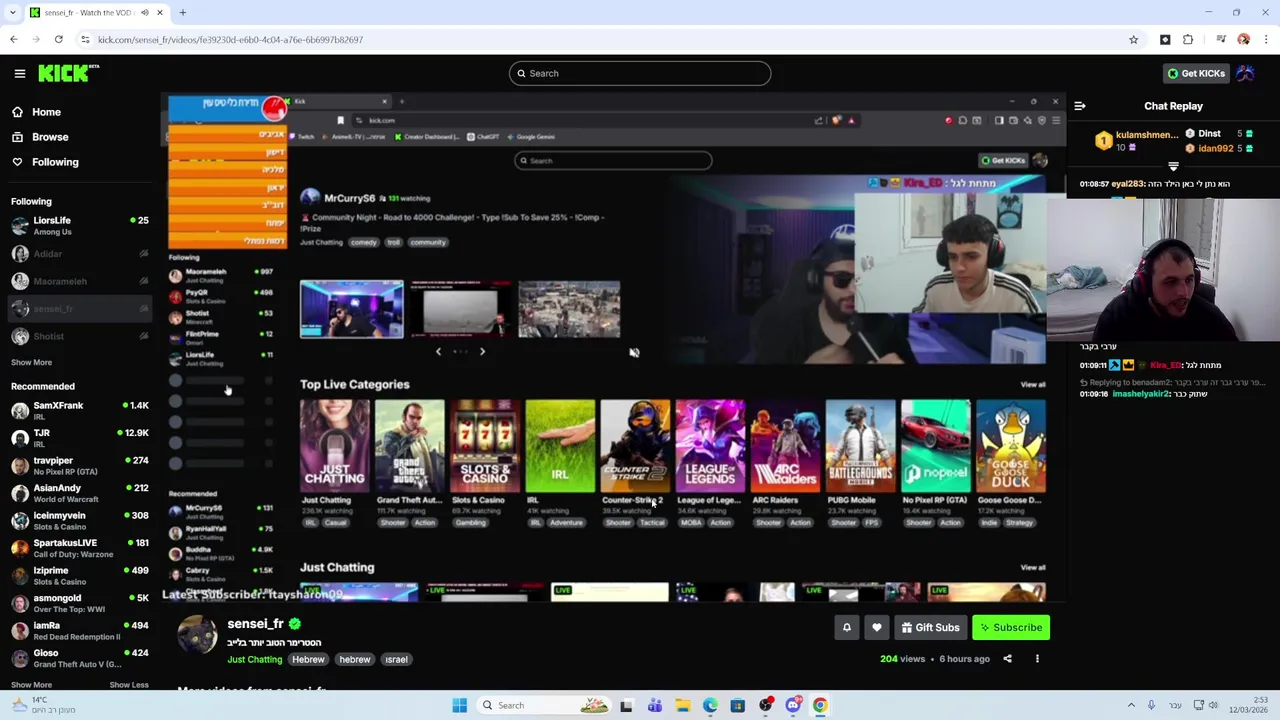Viewport: 1280px width, 720px height.
Task: Select the capitalized Hebrew tag
Action: [x=308, y=660]
